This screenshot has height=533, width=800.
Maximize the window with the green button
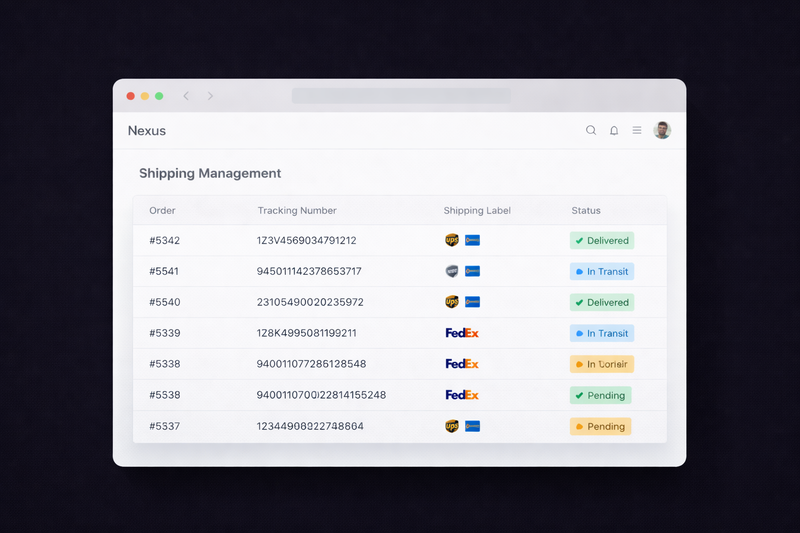coord(159,96)
